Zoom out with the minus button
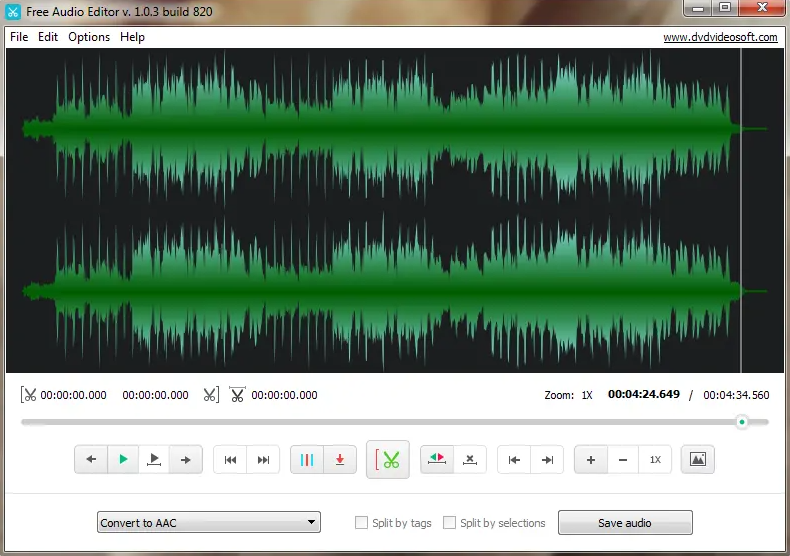This screenshot has height=556, width=790. click(623, 459)
